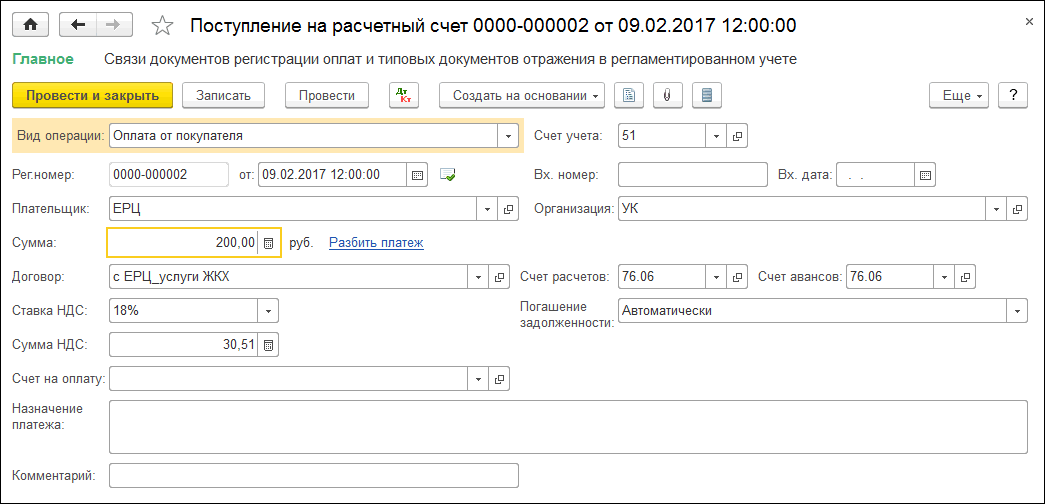Expand the Вид операции dropdown
This screenshot has width=1045, height=504.
click(508, 135)
